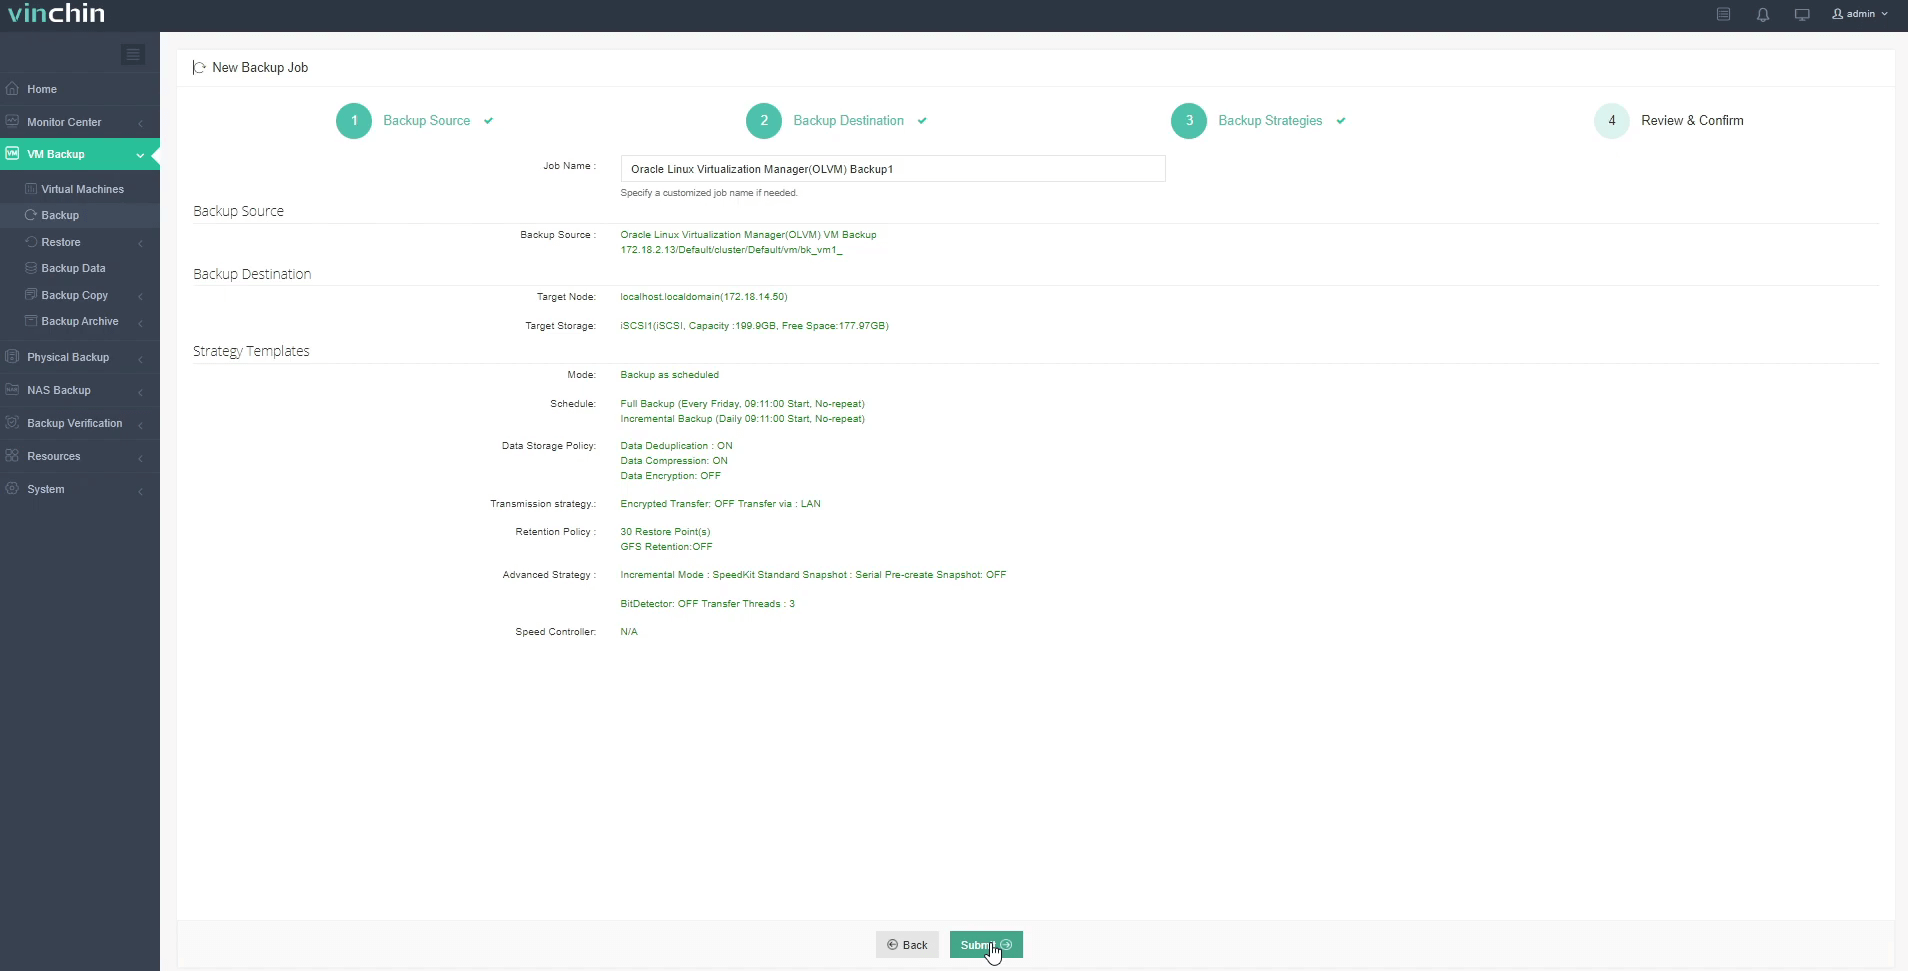Click 'Data Deduplication : ON' text
This screenshot has height=971, width=1908.
(x=676, y=446)
